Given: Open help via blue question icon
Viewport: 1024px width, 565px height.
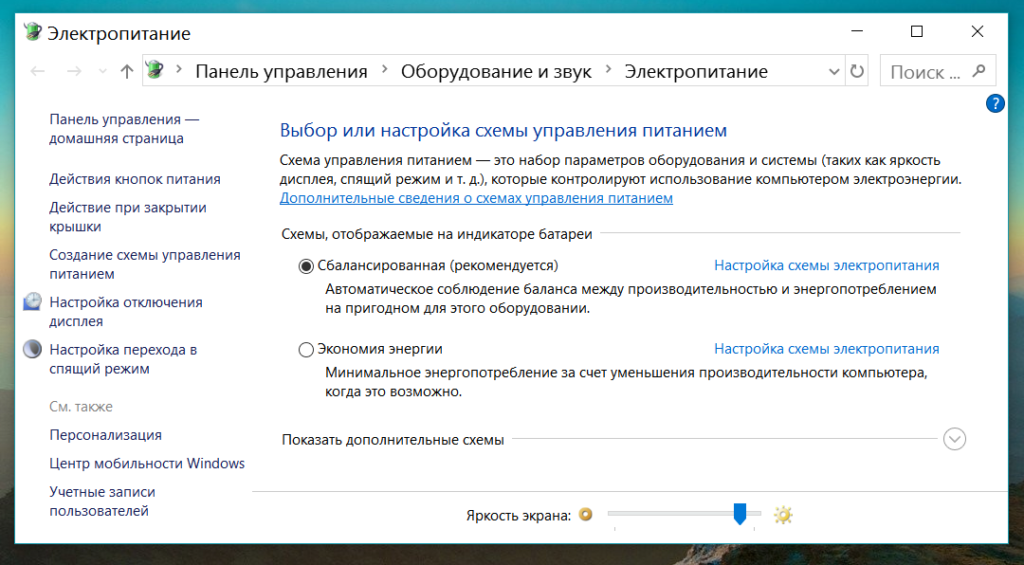Looking at the screenshot, I should pos(995,103).
